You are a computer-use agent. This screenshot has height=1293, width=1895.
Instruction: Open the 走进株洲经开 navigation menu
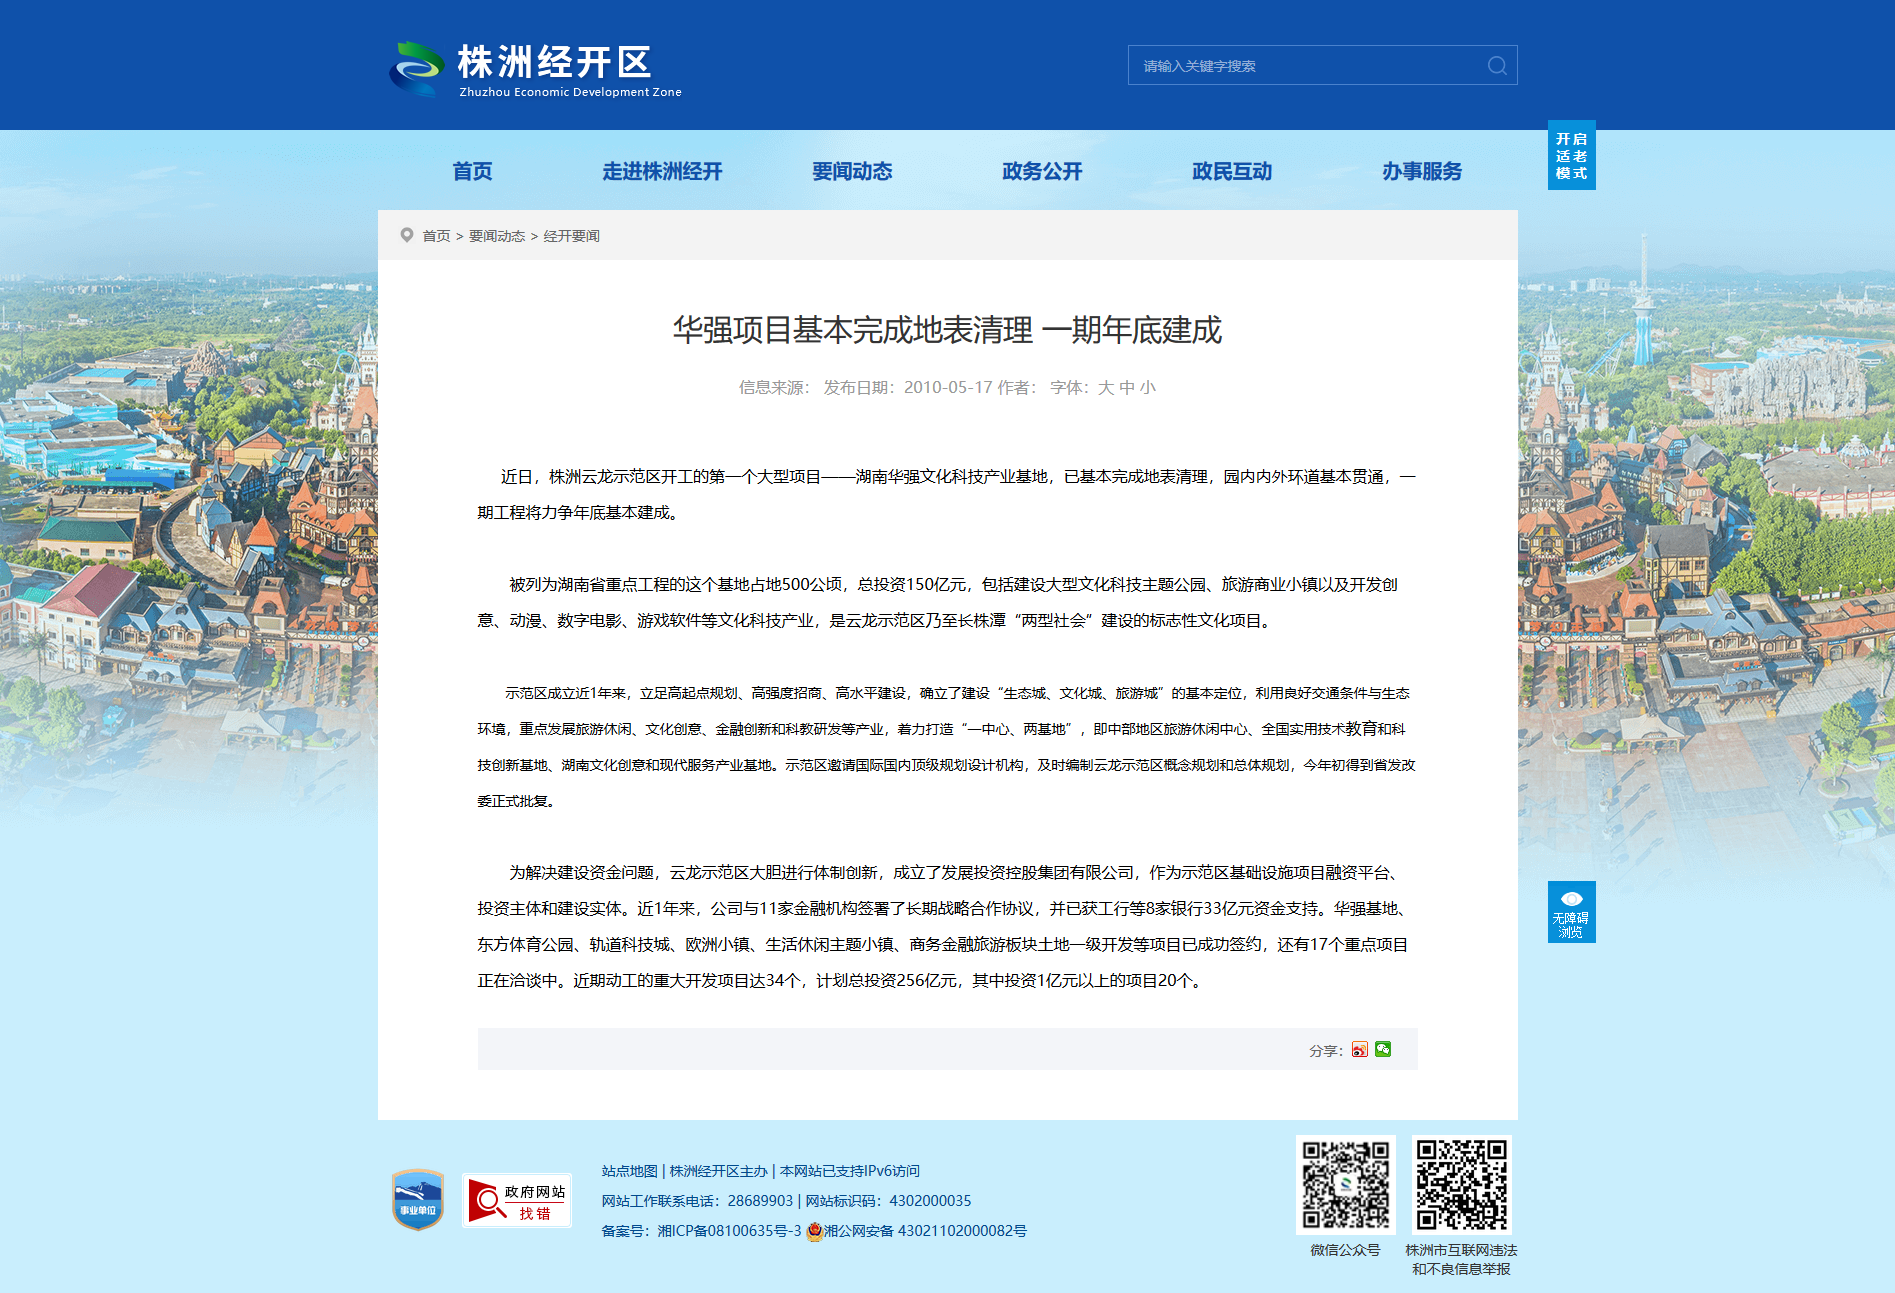point(662,171)
